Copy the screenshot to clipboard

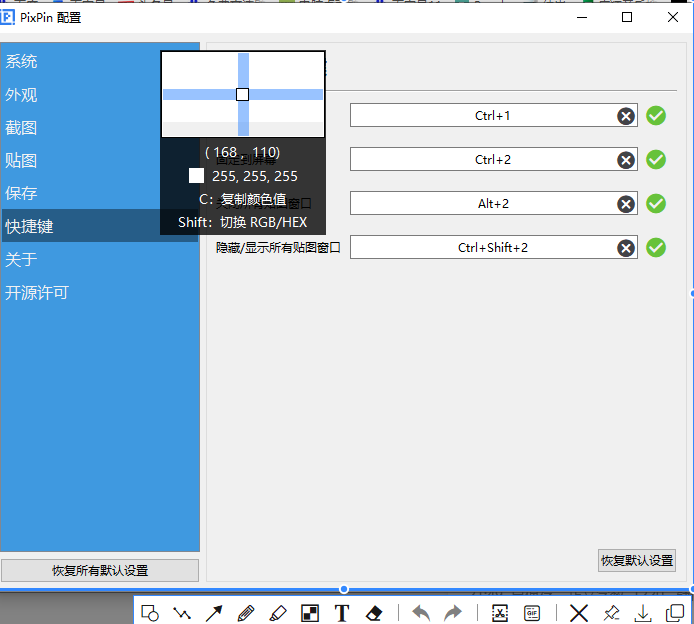(x=675, y=613)
